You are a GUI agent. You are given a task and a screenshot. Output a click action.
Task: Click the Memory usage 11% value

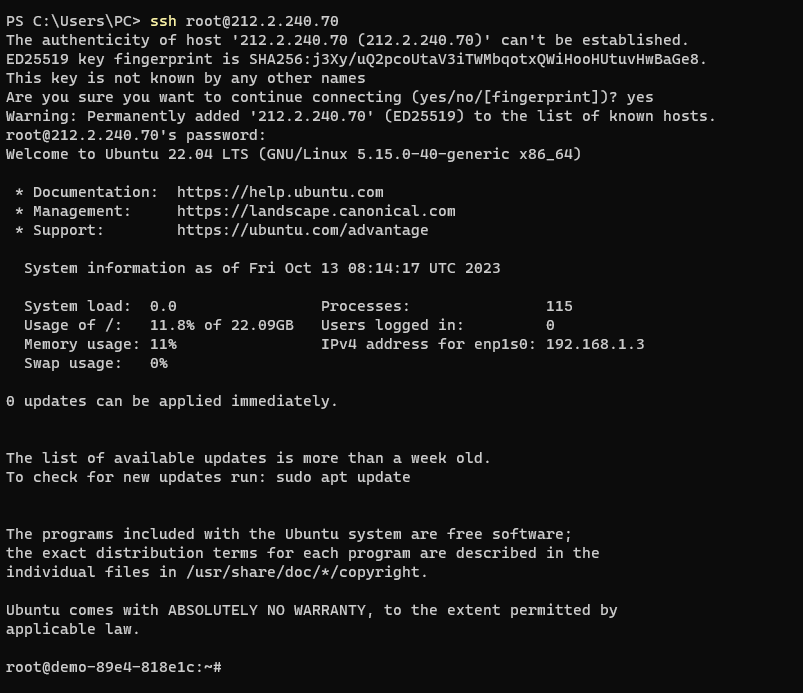coord(163,344)
